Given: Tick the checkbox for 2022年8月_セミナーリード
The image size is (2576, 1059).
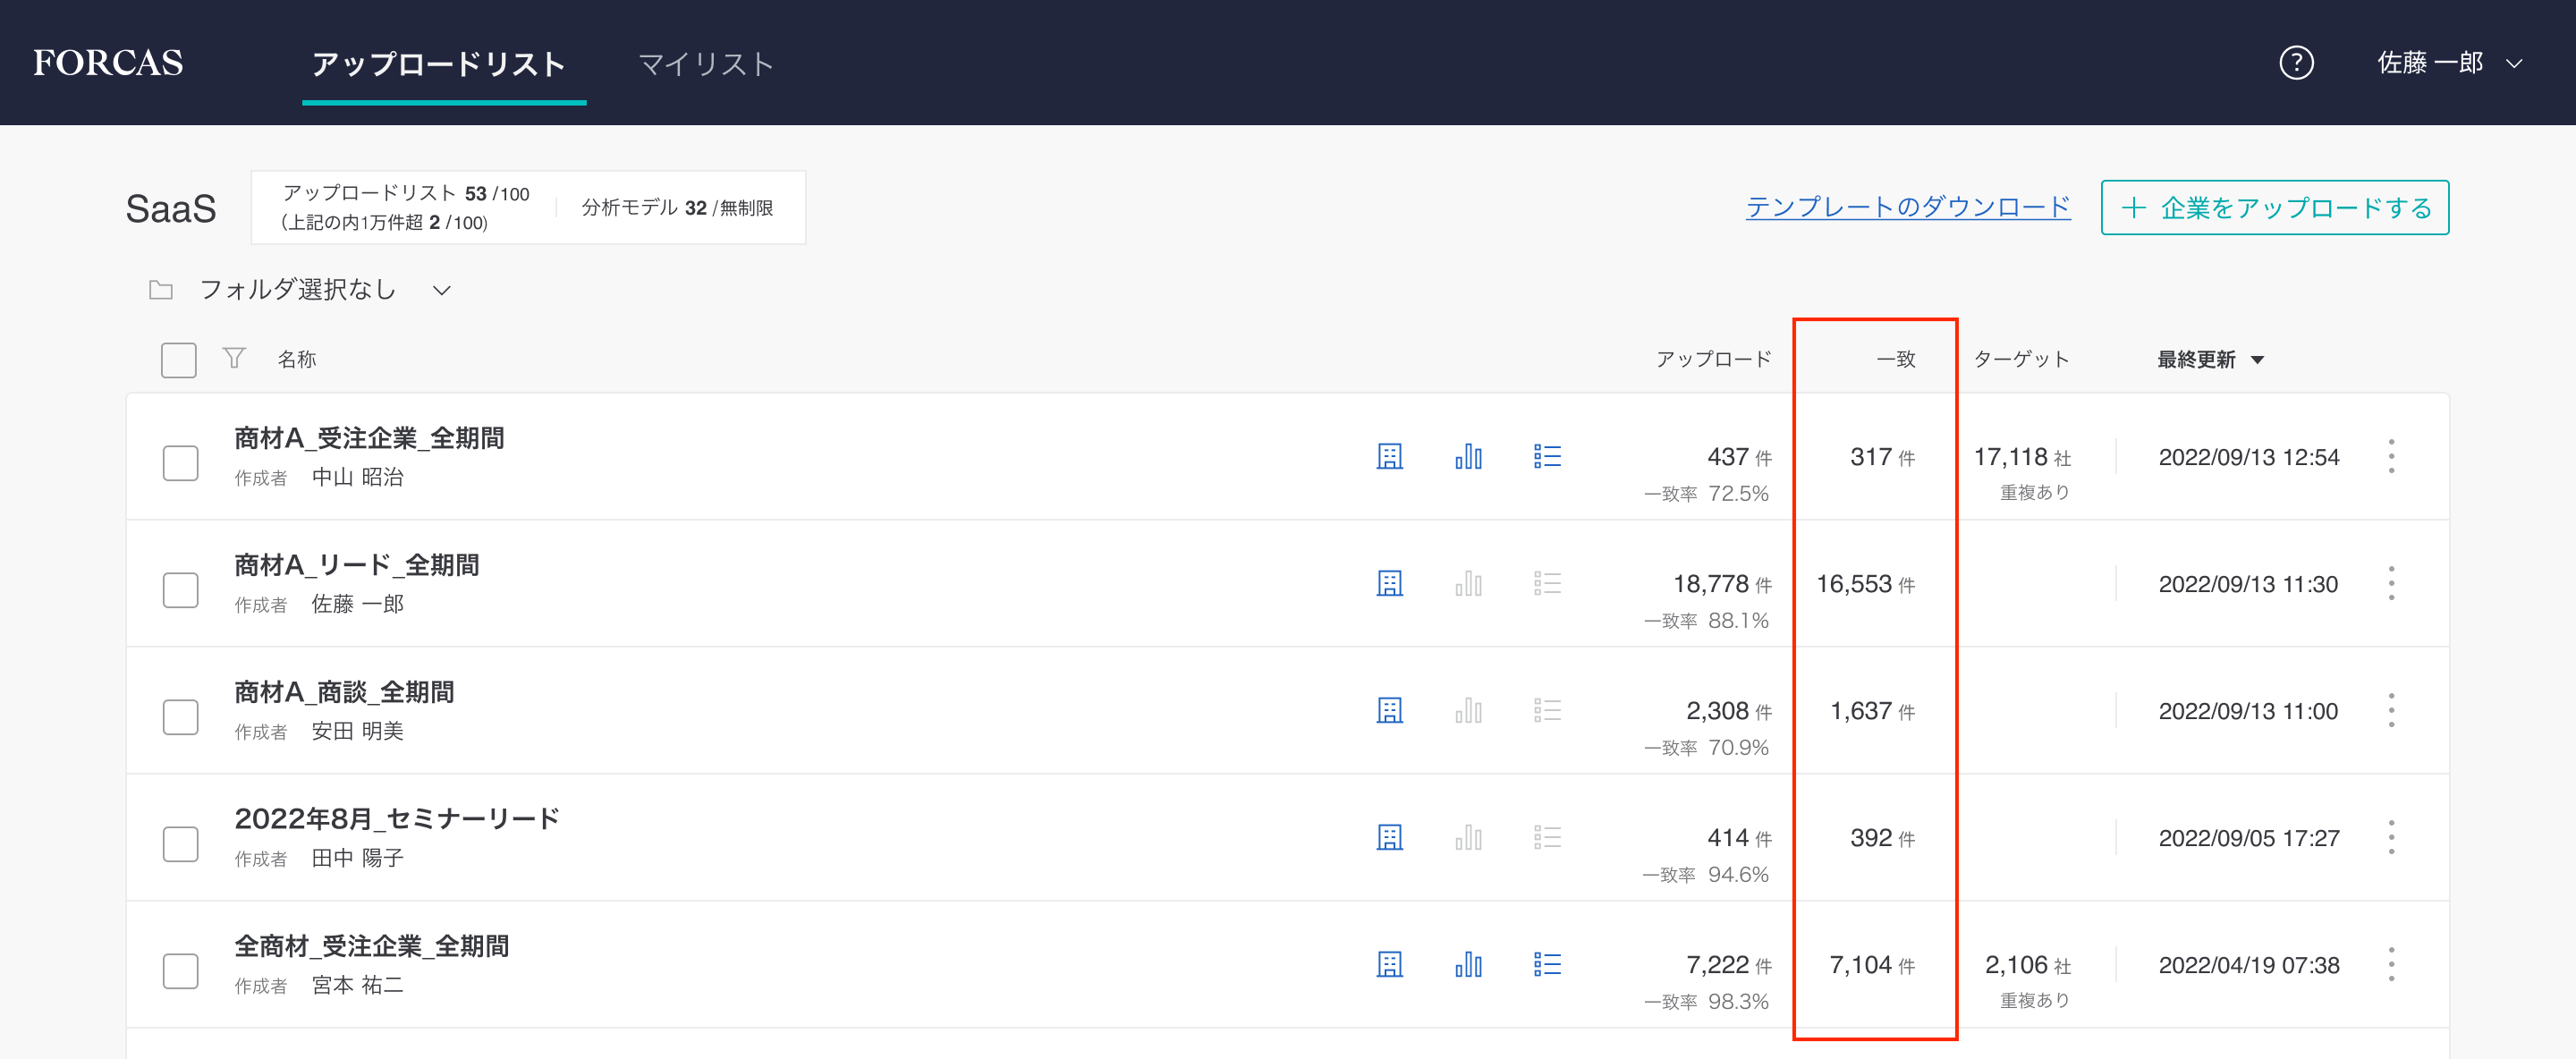Looking at the screenshot, I should point(181,844).
